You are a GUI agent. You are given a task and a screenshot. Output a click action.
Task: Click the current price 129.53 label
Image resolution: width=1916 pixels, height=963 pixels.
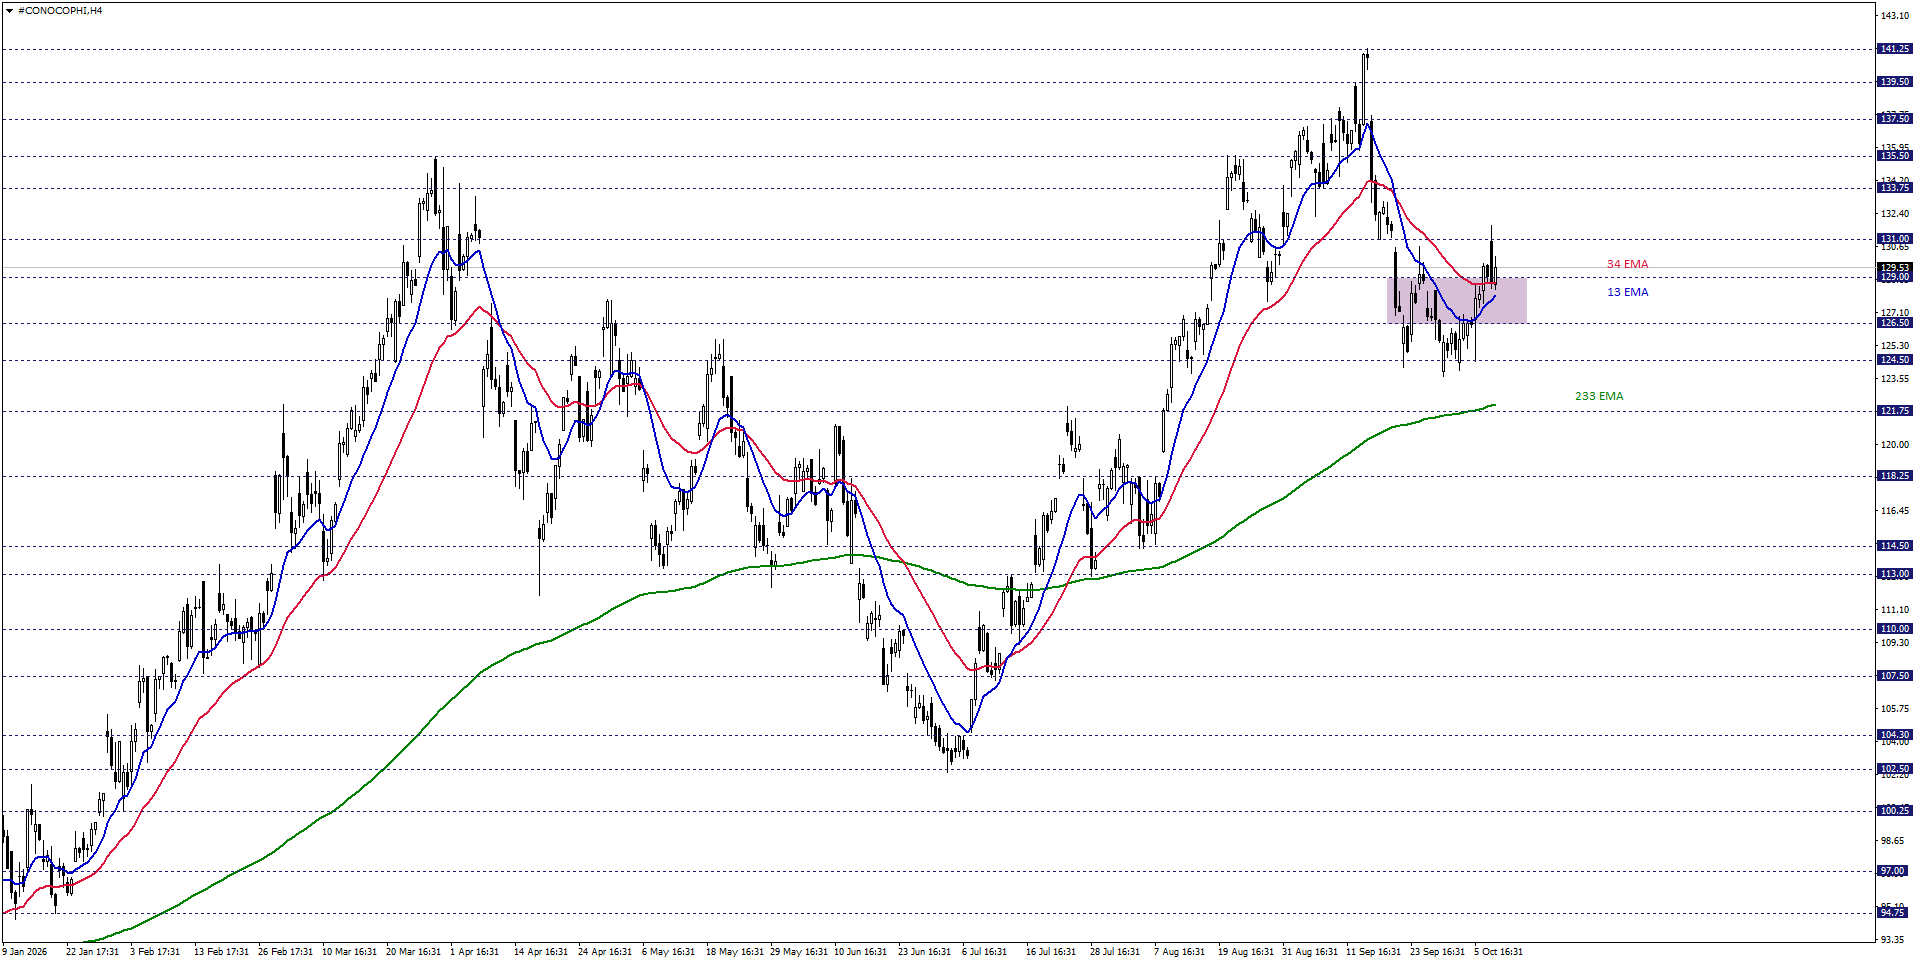tap(1895, 267)
